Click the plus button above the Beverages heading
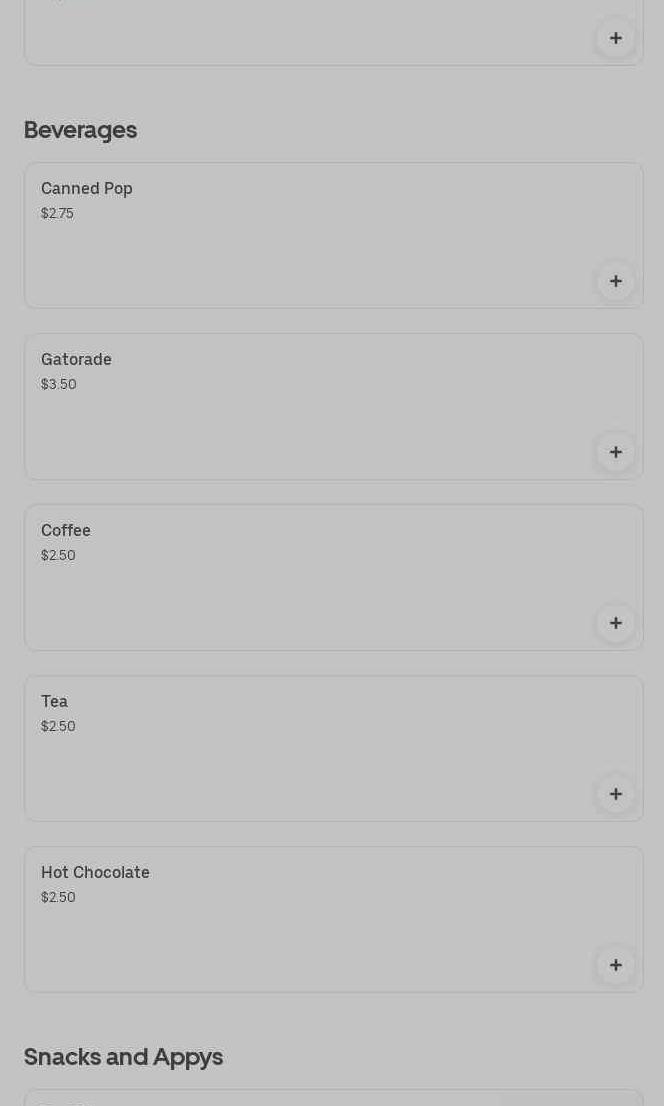This screenshot has height=1106, width=664. [x=616, y=38]
